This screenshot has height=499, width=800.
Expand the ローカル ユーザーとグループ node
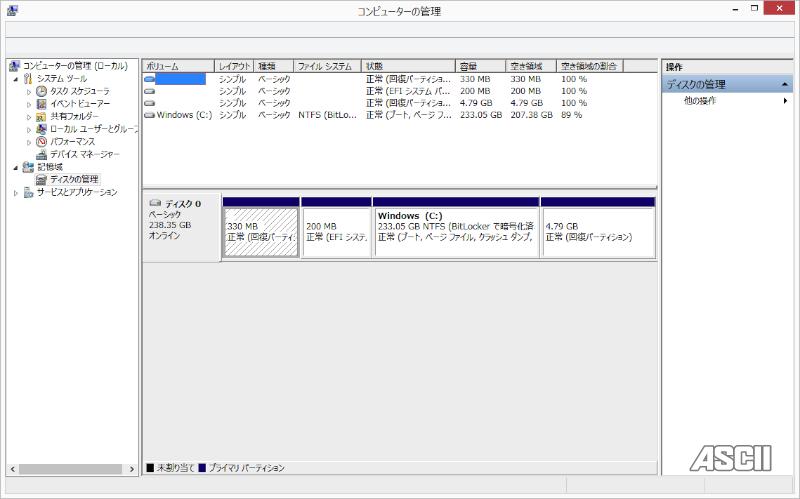29,130
